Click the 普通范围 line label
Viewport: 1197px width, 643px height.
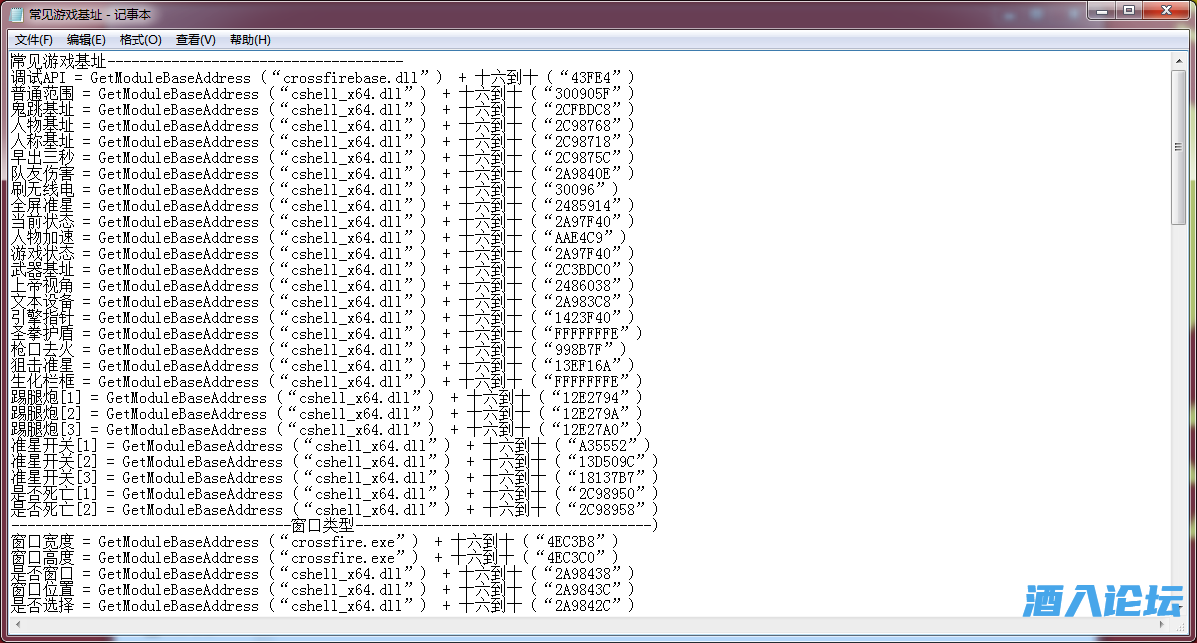43,94
